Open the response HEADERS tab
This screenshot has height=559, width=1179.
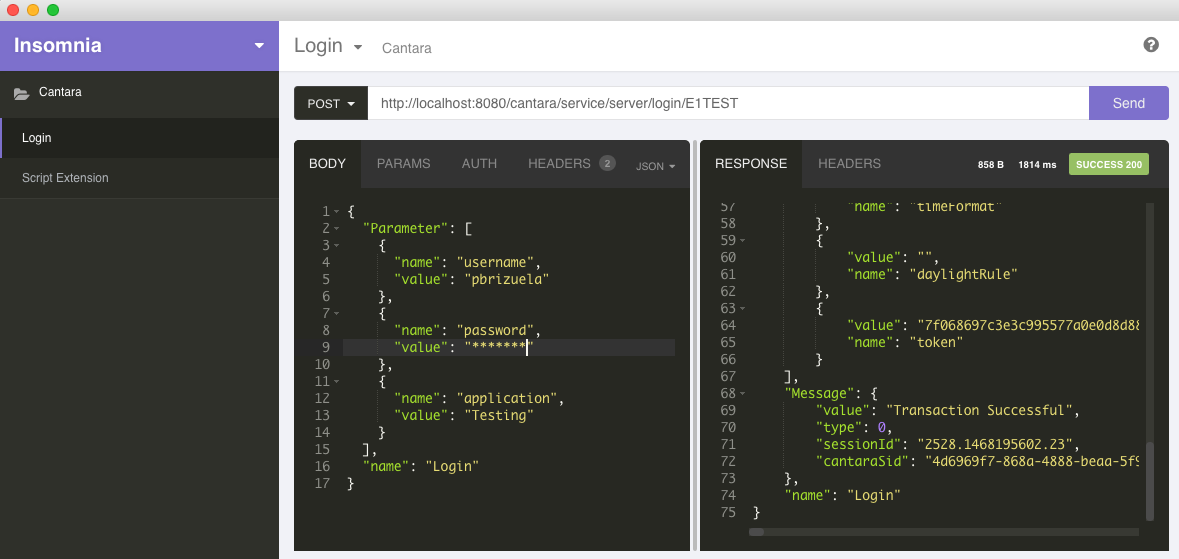pyautogui.click(x=849, y=164)
